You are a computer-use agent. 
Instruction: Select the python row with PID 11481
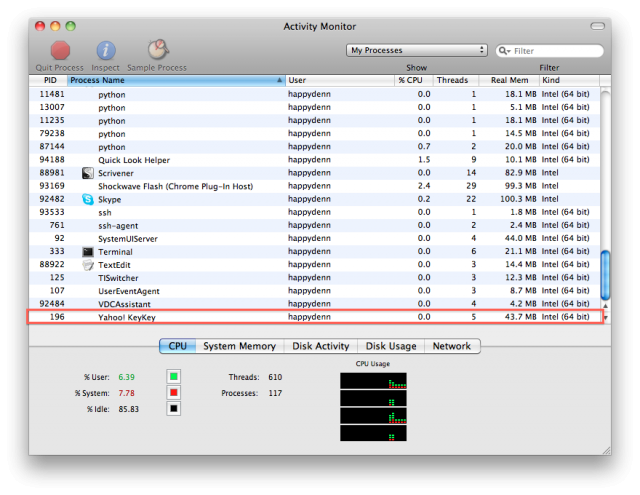tap(315, 94)
